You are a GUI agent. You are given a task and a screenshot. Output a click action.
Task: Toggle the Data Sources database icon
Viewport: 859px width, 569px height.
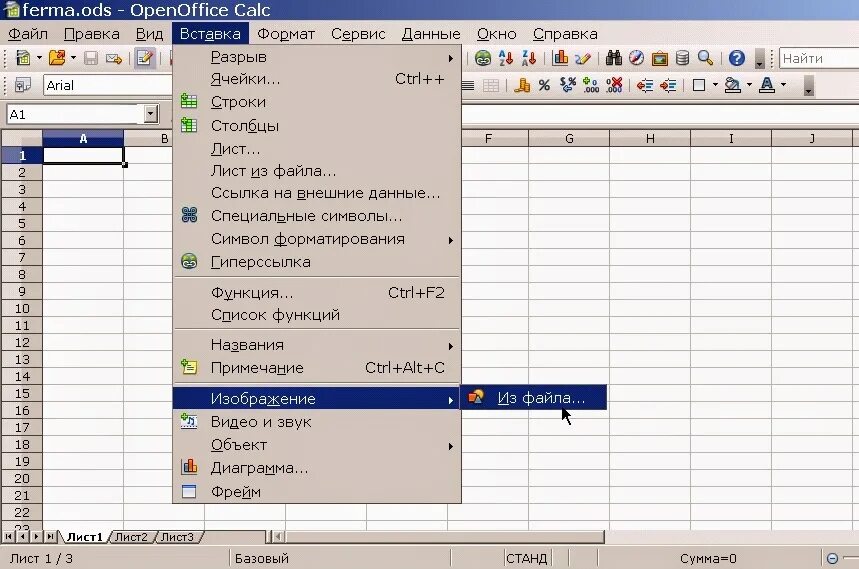click(682, 58)
